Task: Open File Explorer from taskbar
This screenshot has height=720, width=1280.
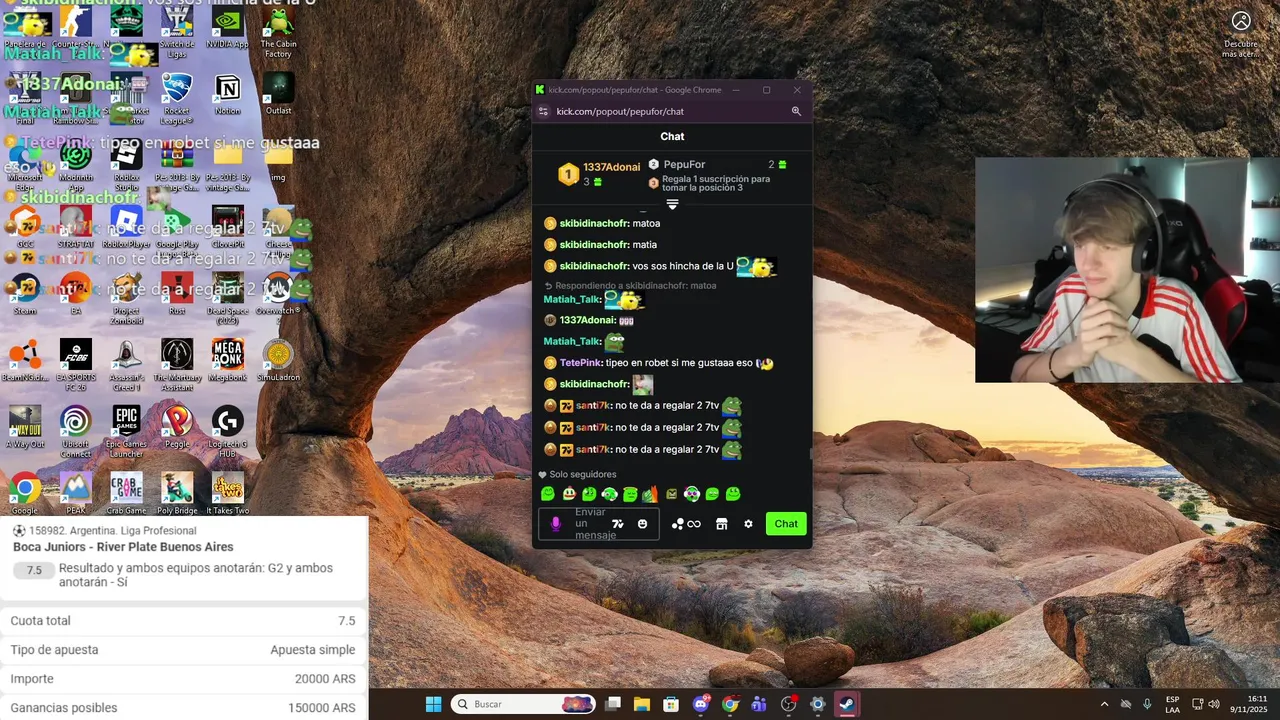Action: pyautogui.click(x=642, y=704)
